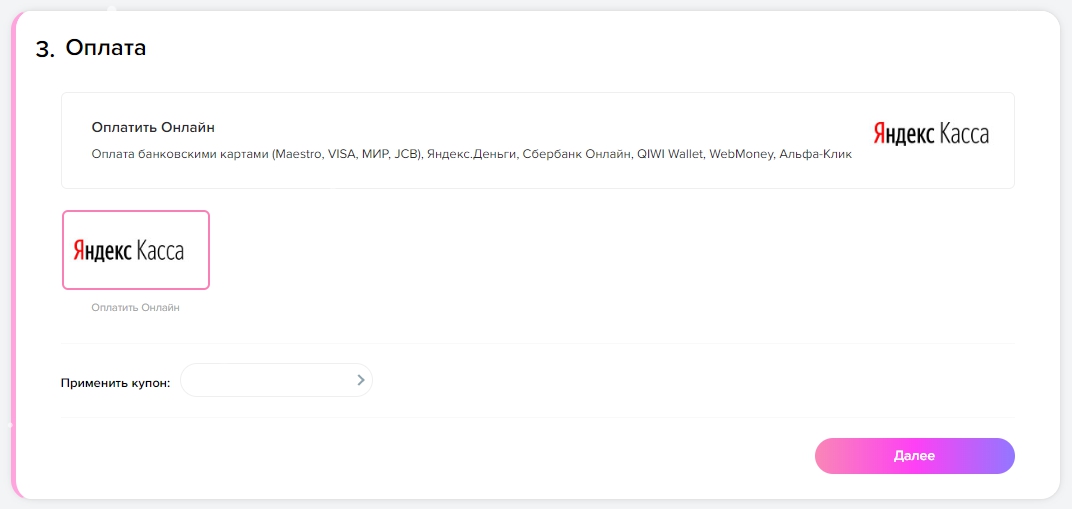The width and height of the screenshot is (1072, 509).
Task: Click the Применить купон label
Action: pyautogui.click(x=115, y=382)
